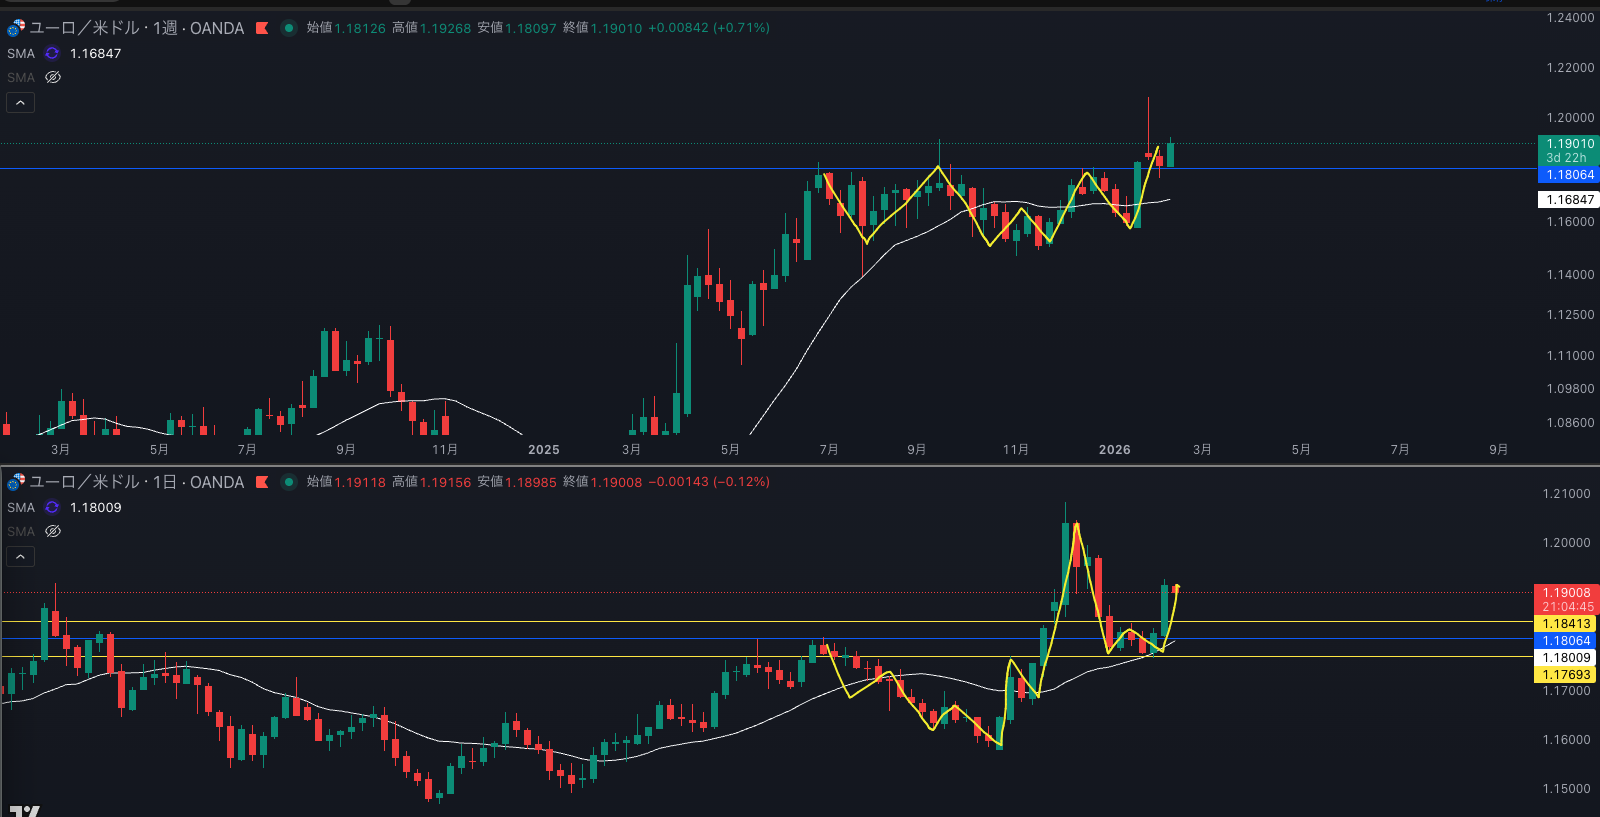This screenshot has width=1600, height=817.
Task: Click the purple SMA refresh icon on daily chart
Action: coord(52,508)
